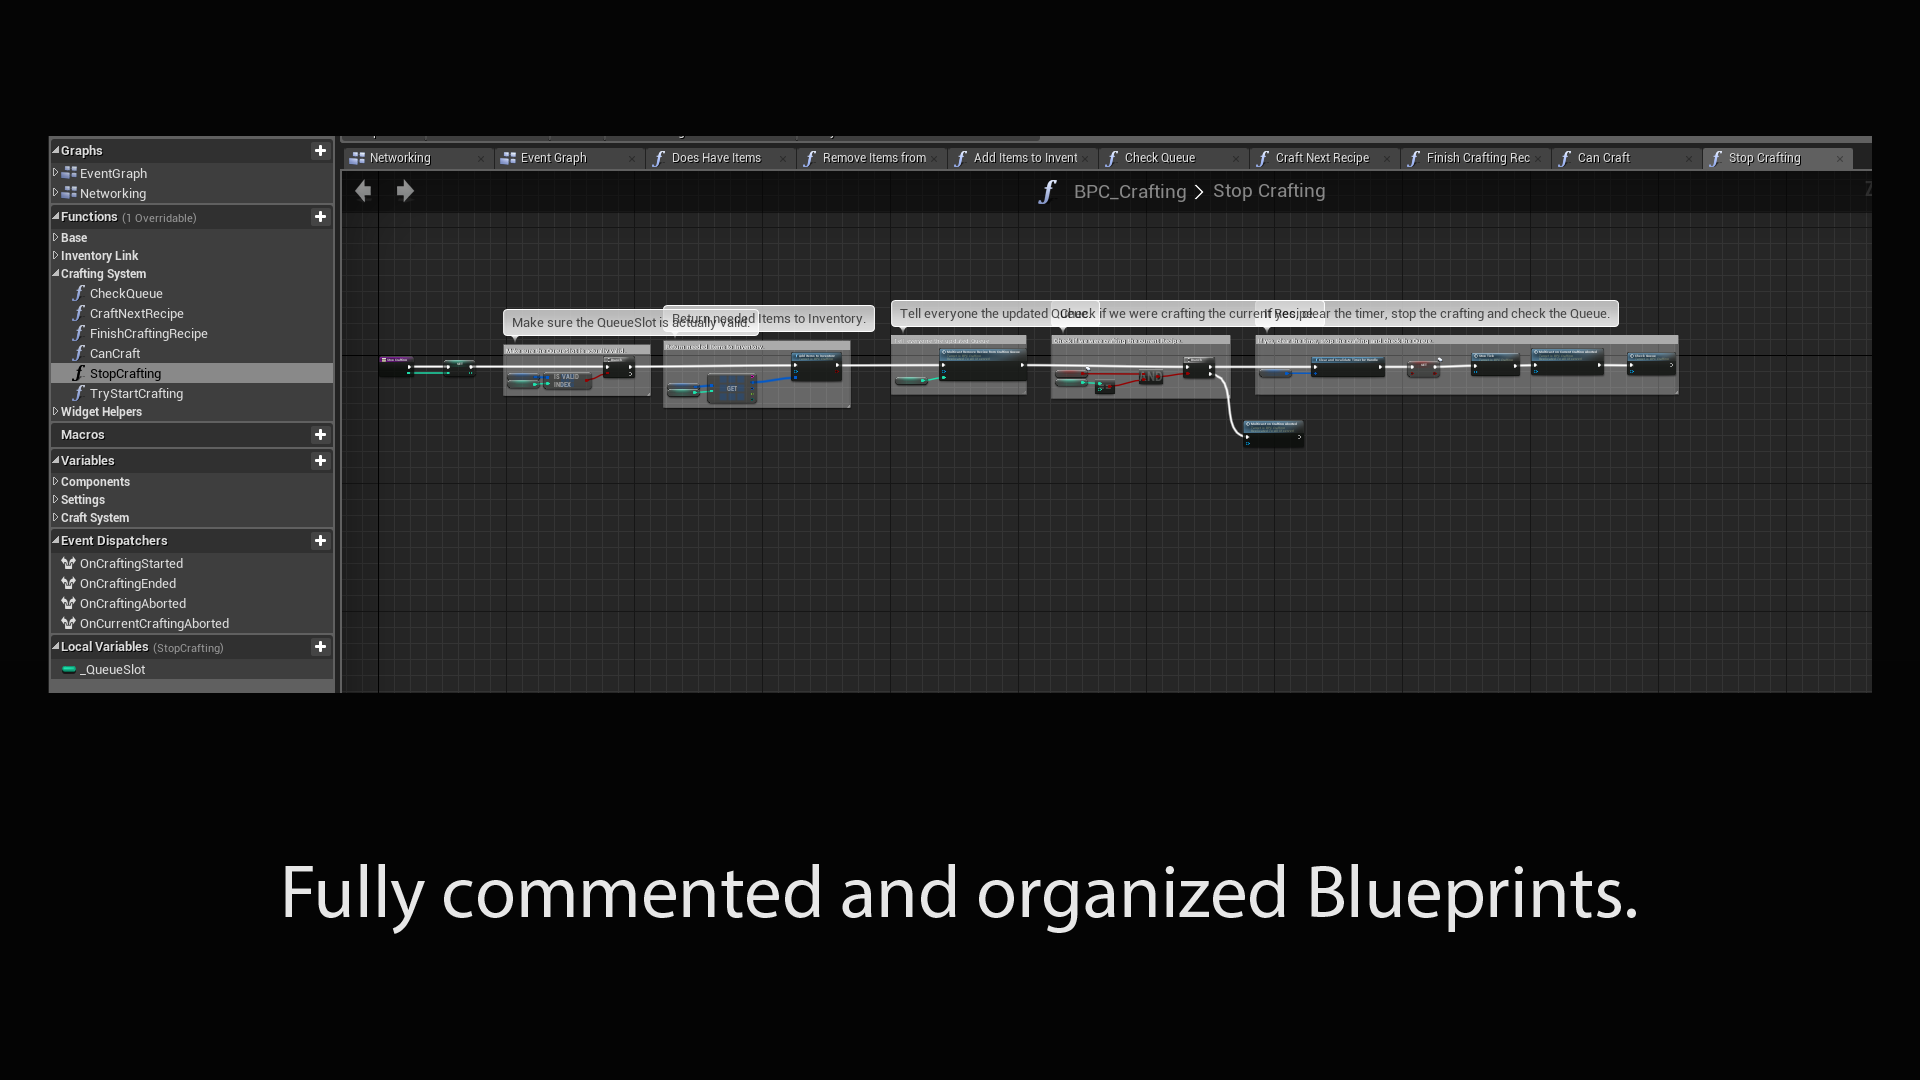The image size is (1920, 1080).
Task: Click the Add Variables button
Action: tap(320, 460)
